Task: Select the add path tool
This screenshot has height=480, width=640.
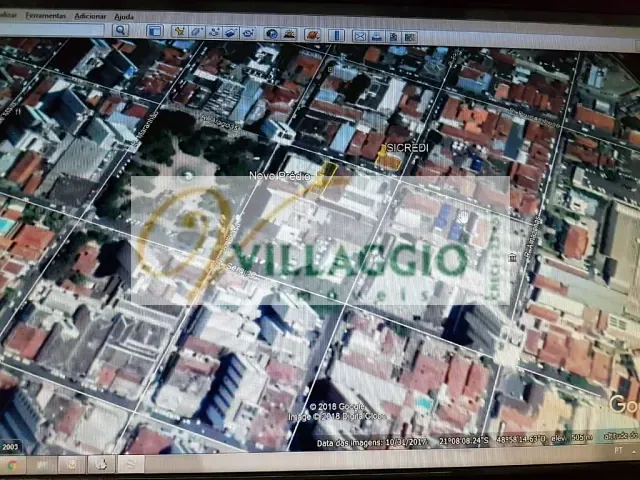Action: click(x=214, y=32)
